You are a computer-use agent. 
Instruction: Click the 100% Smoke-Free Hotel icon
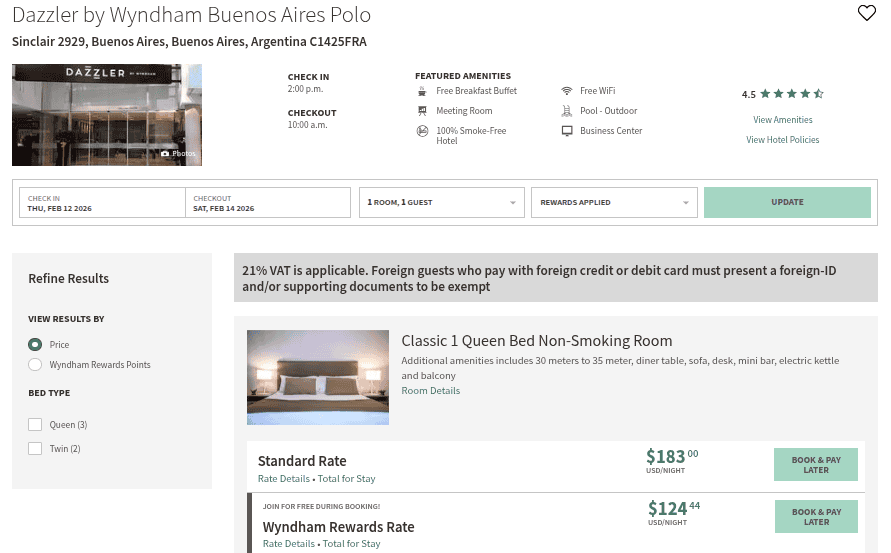click(422, 131)
